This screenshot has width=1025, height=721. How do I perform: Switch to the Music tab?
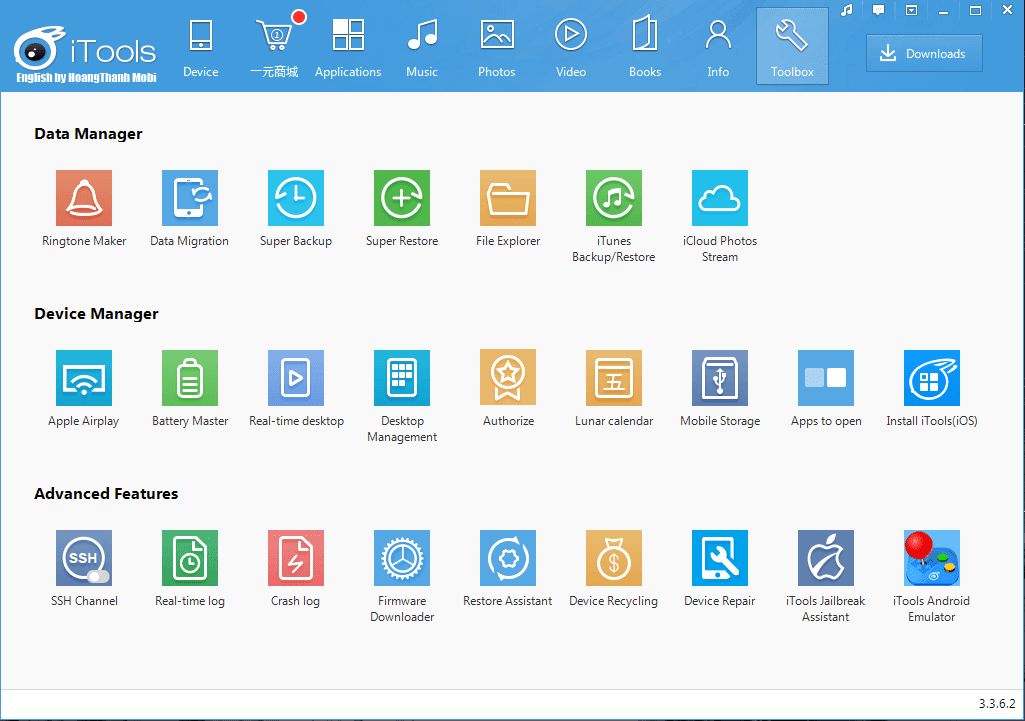click(x=422, y=47)
